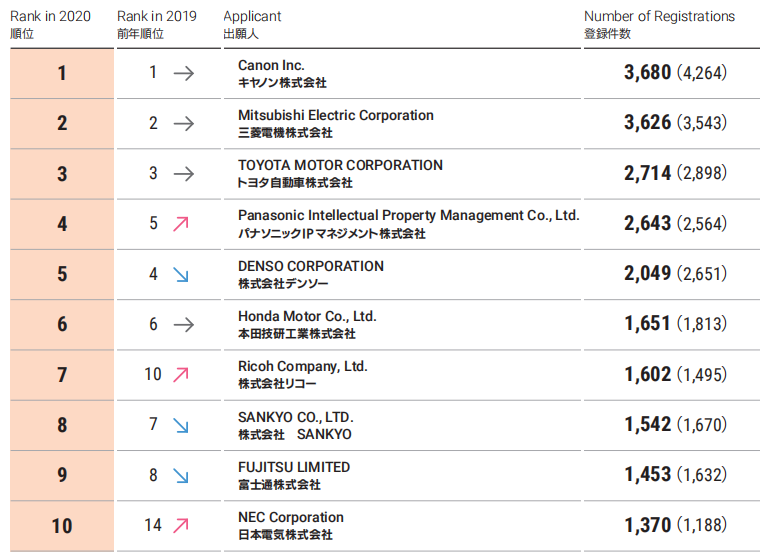Click 'Mitsubishi Electric Corporation' applicant name

pos(336,115)
